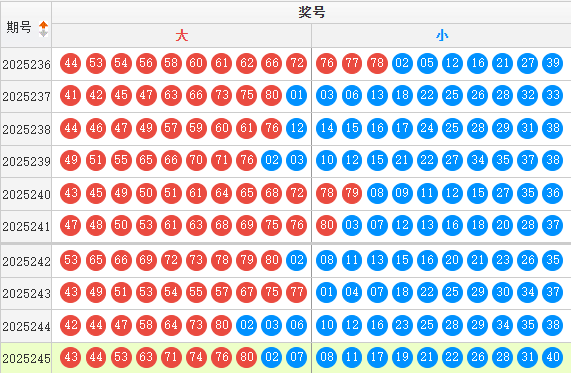Viewport: 571px width, 373px height.
Task: Select red ball 77 in row 2025243
Action: [x=296, y=292]
